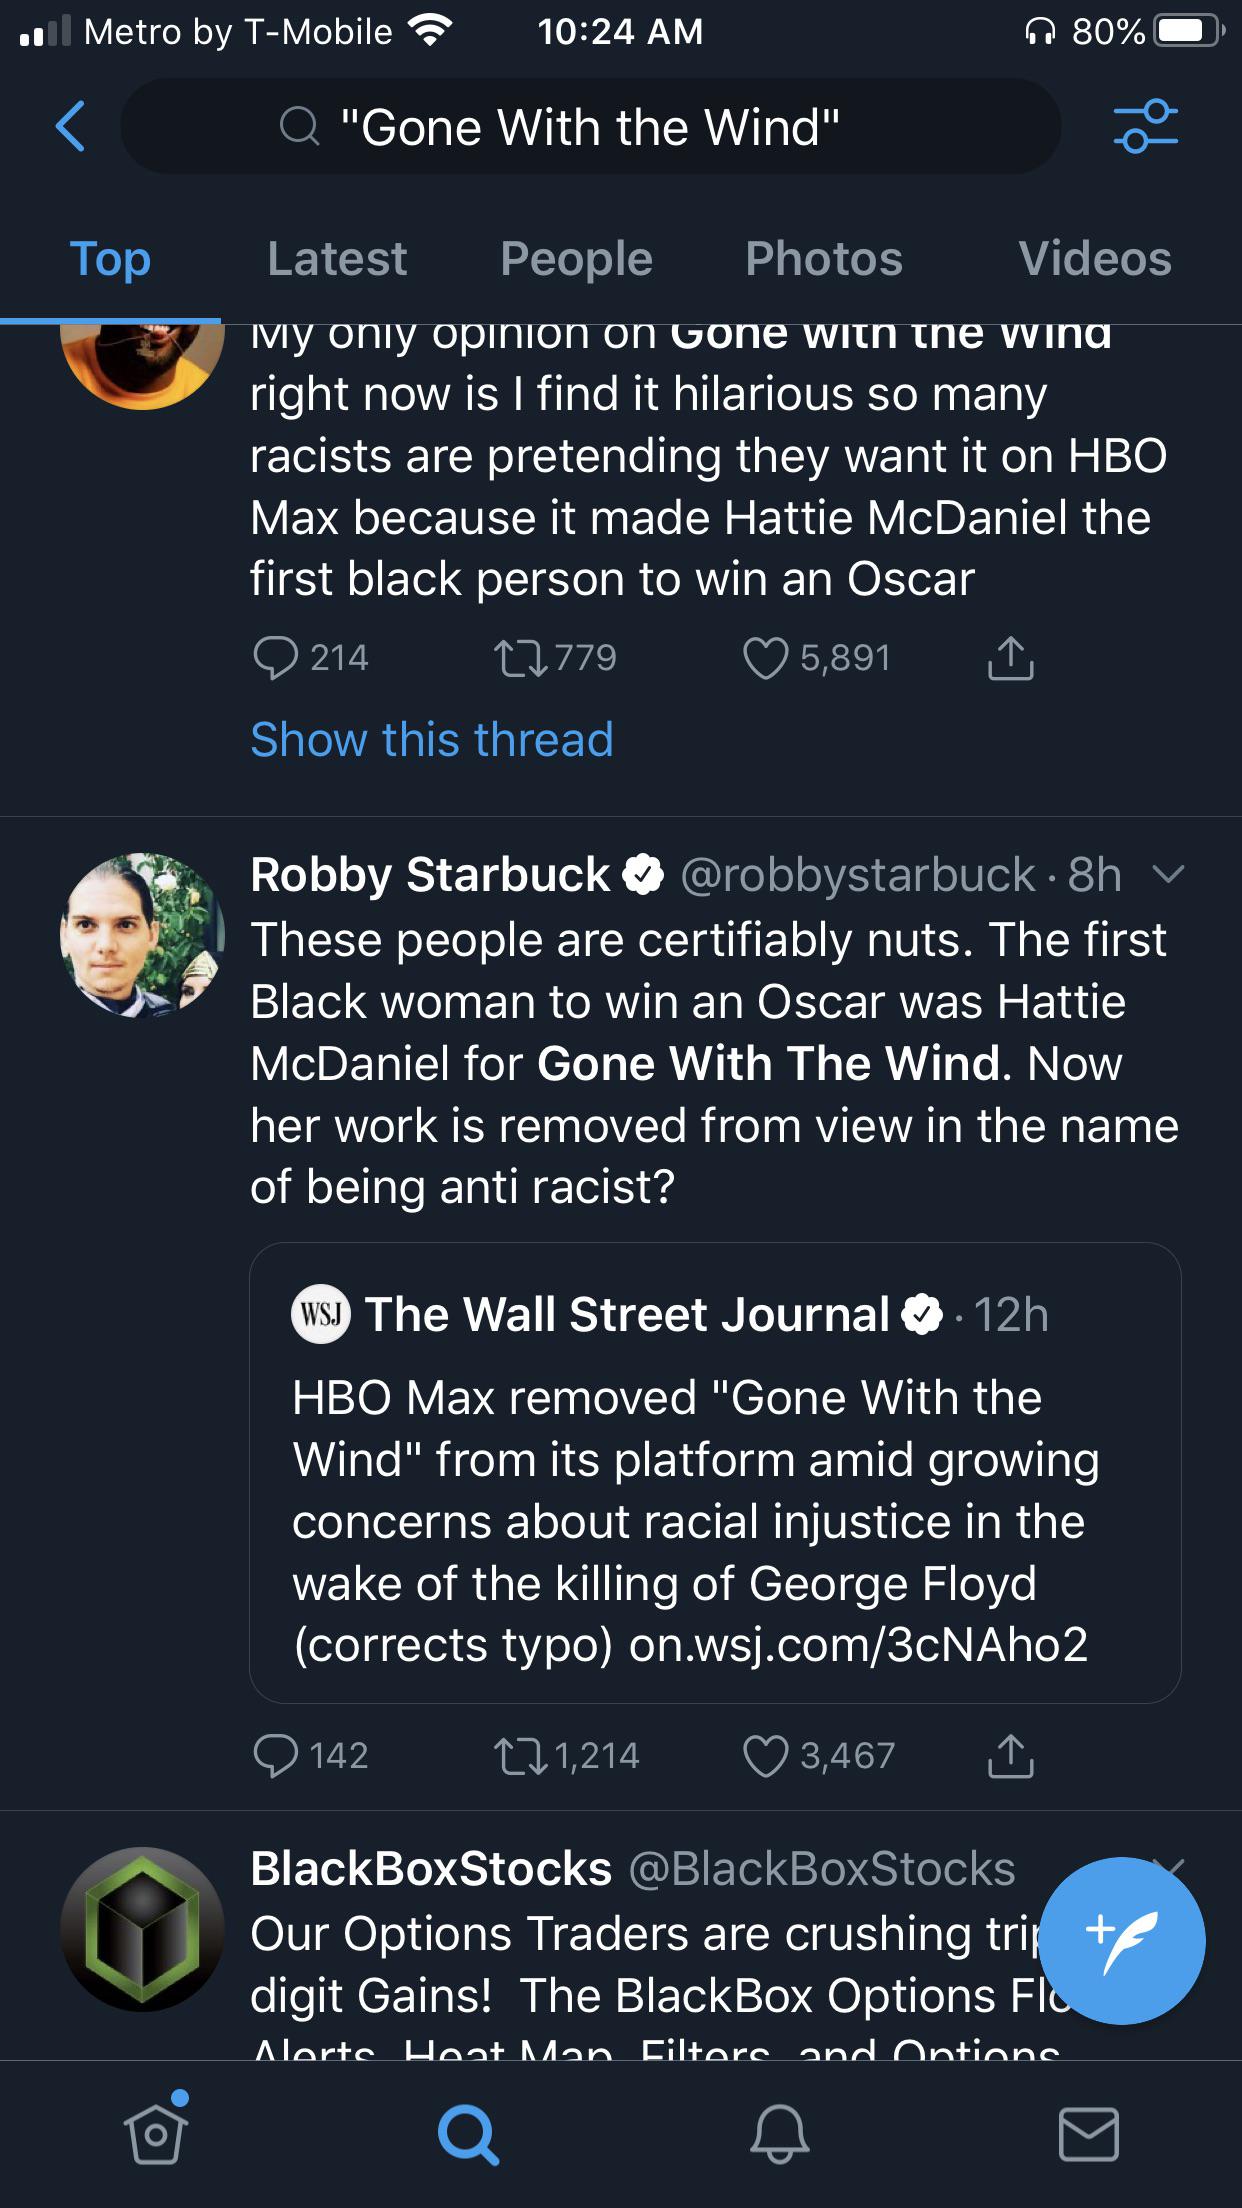The image size is (1242, 2208).
Task: Expand Robby Starbuck tweet options chevron
Action: (1167, 875)
